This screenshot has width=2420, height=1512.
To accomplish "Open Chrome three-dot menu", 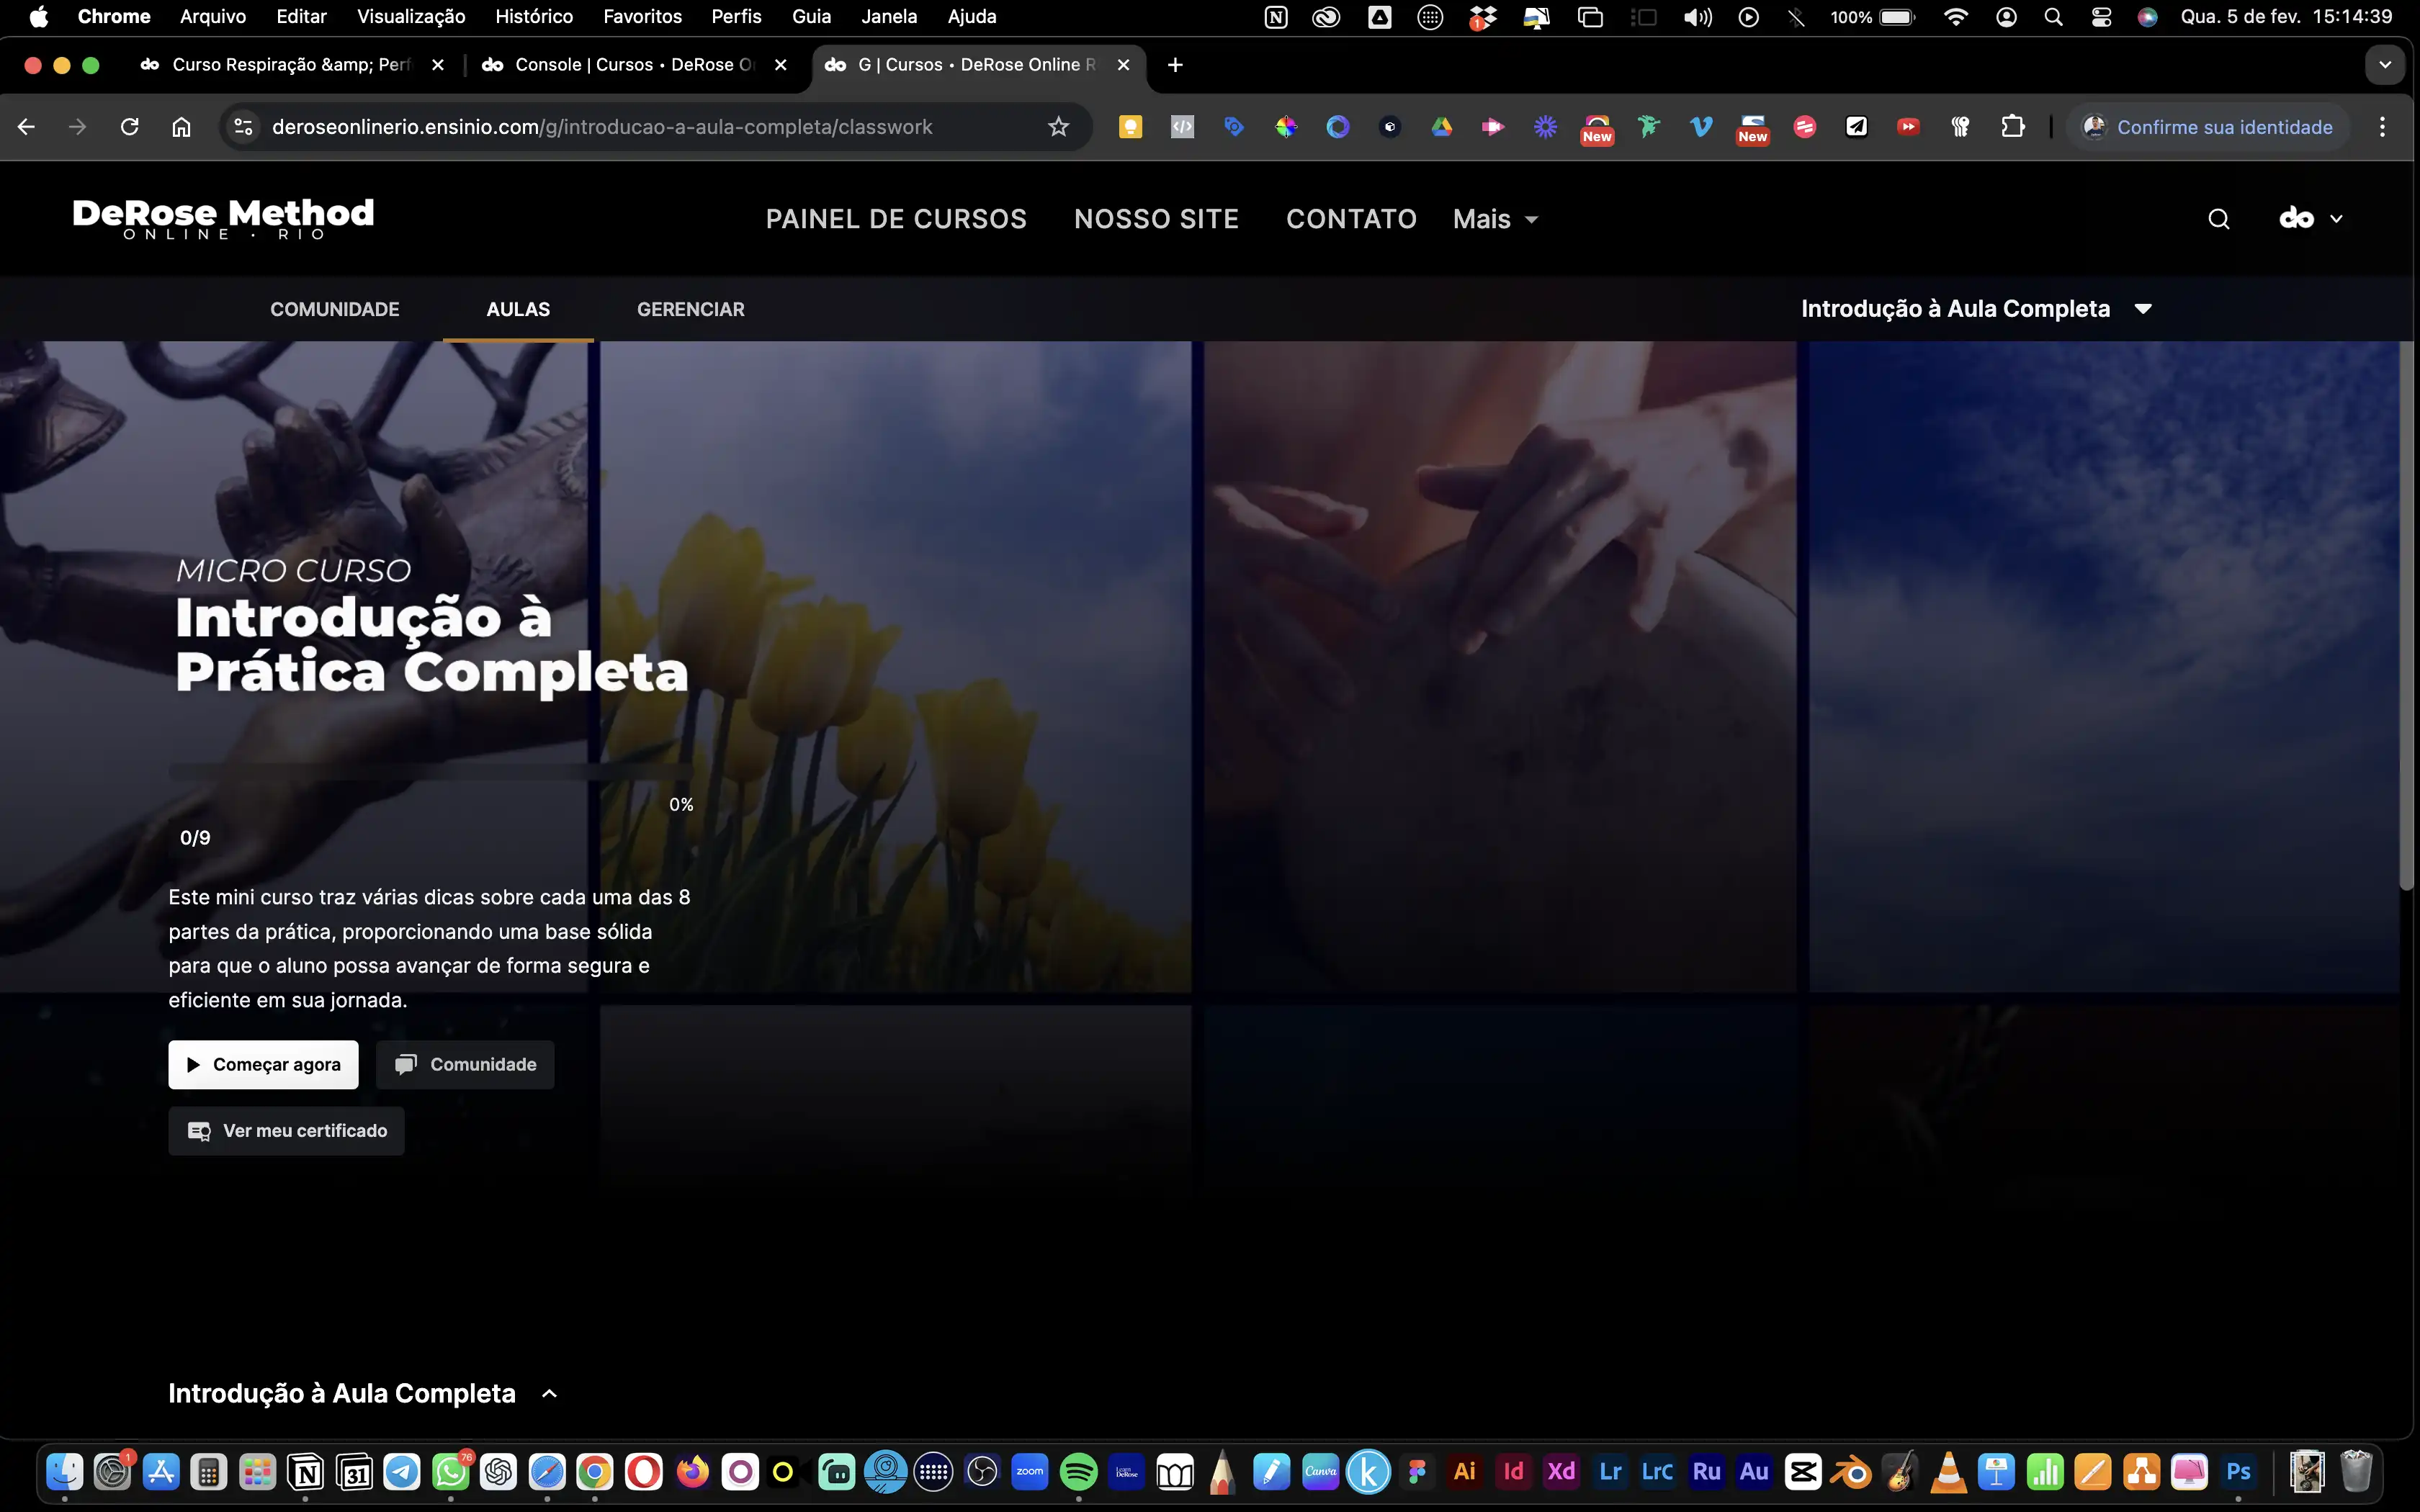I will [x=2383, y=127].
